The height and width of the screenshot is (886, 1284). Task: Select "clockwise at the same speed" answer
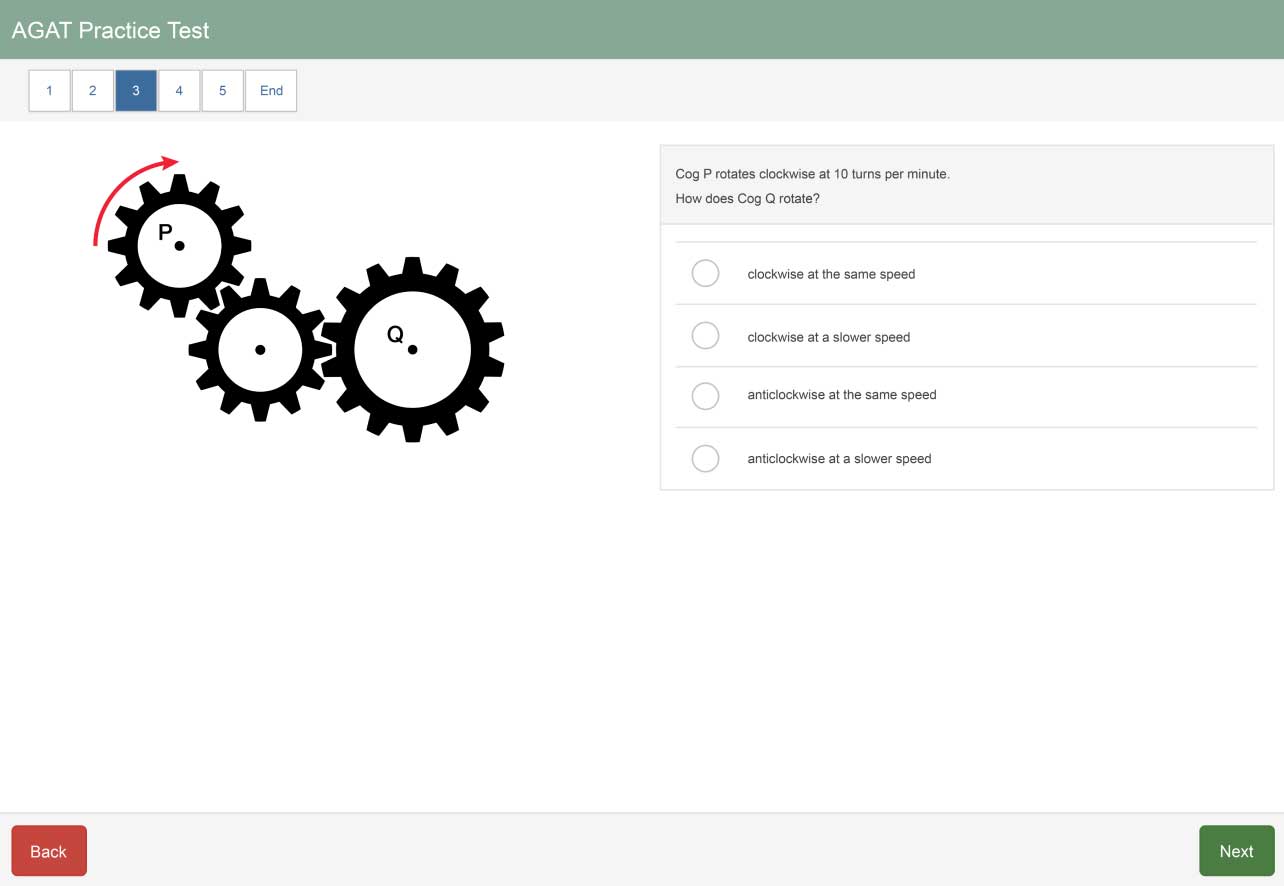(x=705, y=273)
